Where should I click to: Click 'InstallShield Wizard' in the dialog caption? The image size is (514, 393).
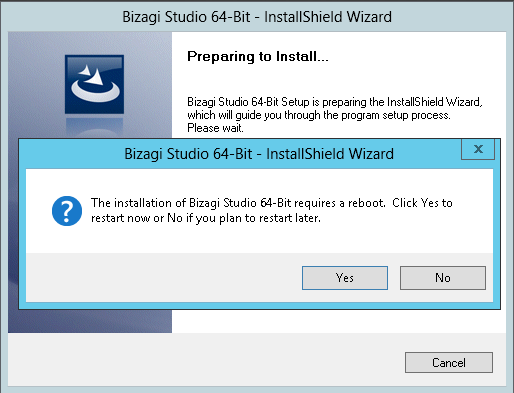(330, 154)
